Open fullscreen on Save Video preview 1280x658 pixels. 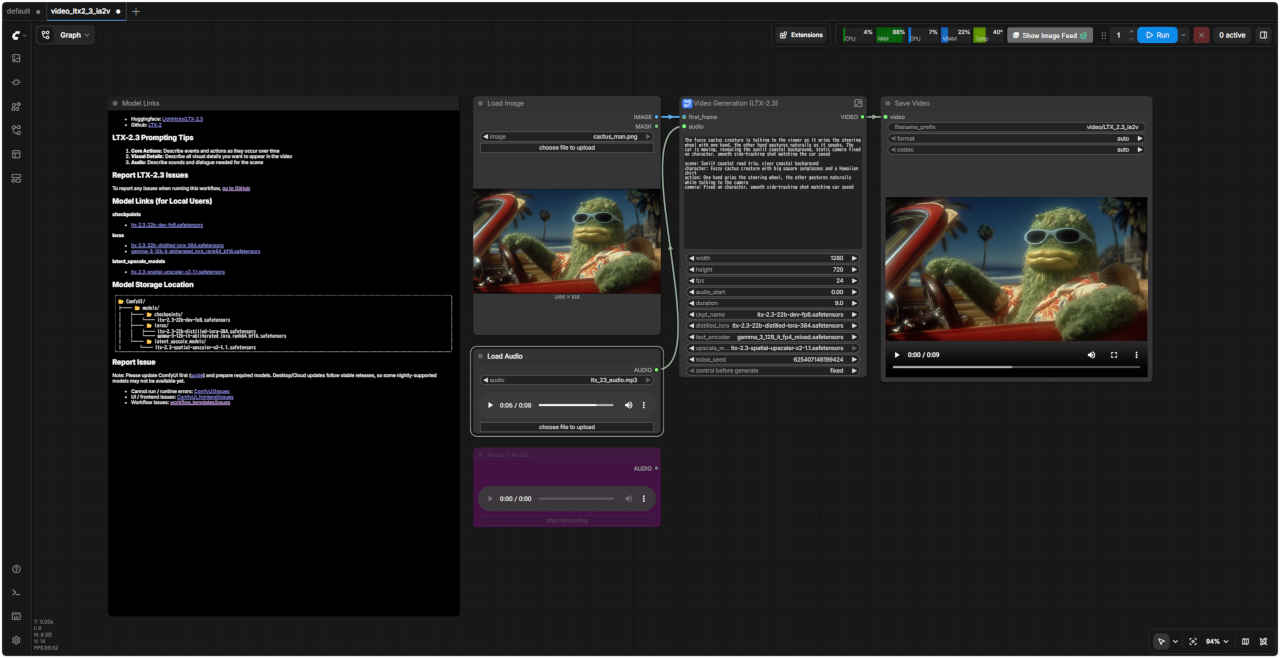click(1114, 355)
